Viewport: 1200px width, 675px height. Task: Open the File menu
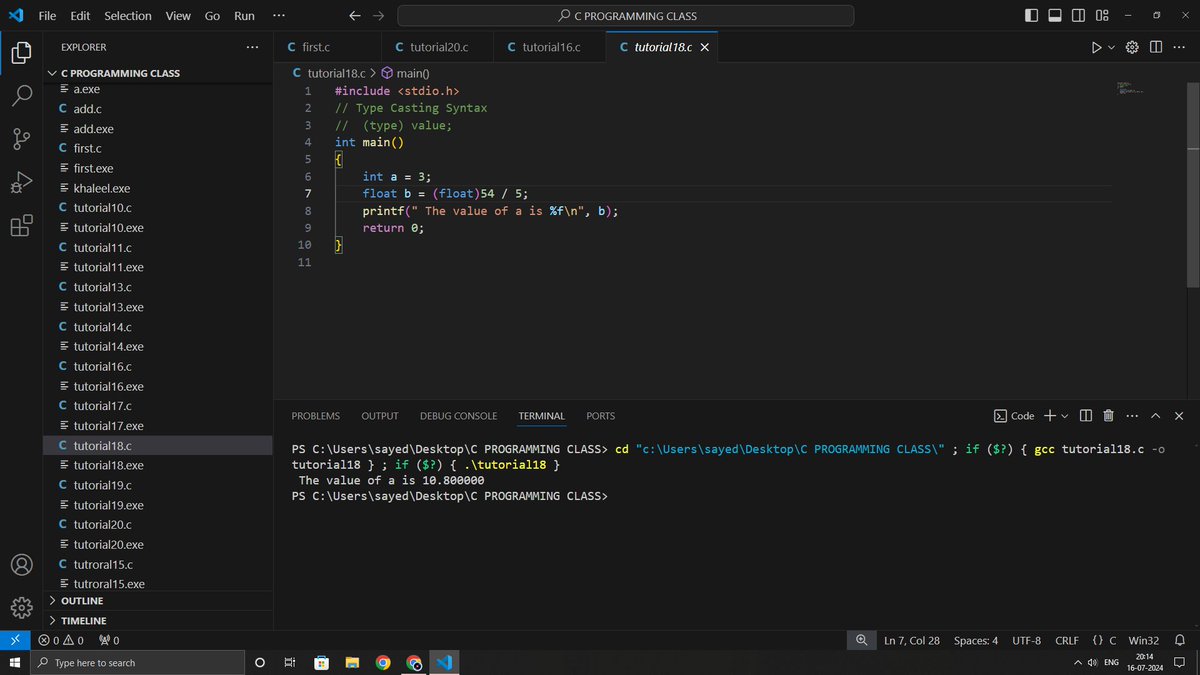pyautogui.click(x=47, y=16)
